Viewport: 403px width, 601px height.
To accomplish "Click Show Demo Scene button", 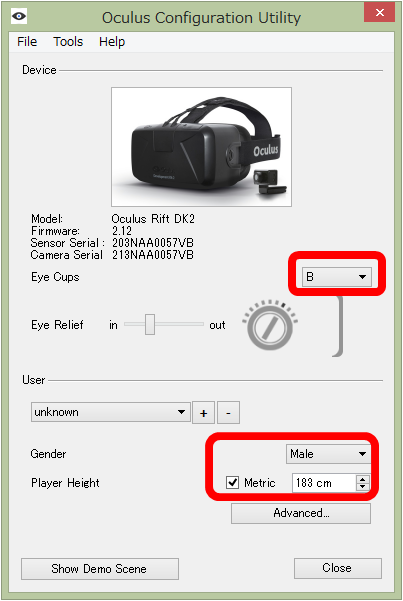I will [x=100, y=569].
